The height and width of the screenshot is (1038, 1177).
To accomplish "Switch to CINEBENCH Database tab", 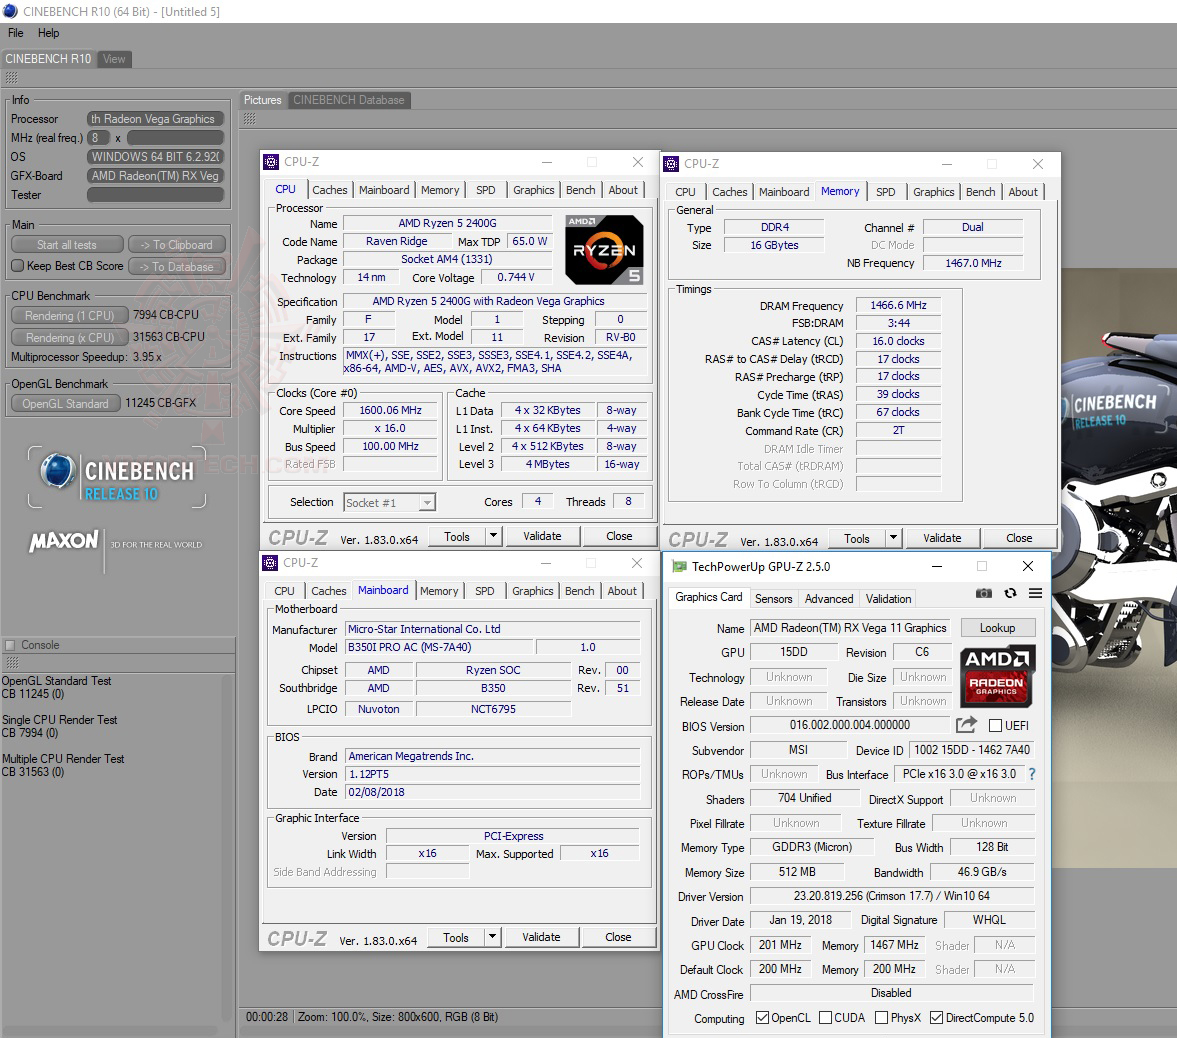I will pos(349,100).
